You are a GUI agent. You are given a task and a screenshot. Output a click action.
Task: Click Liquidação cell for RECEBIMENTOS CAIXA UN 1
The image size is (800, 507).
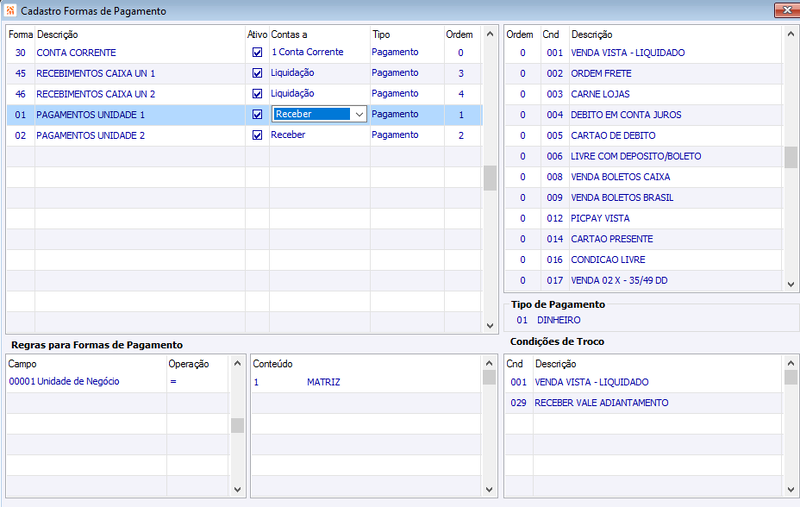pyautogui.click(x=292, y=73)
